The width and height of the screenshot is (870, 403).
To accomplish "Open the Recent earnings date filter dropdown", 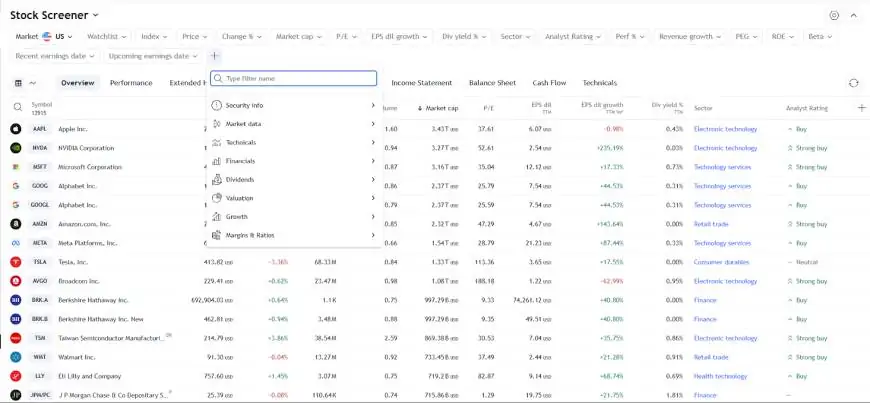I will point(55,56).
